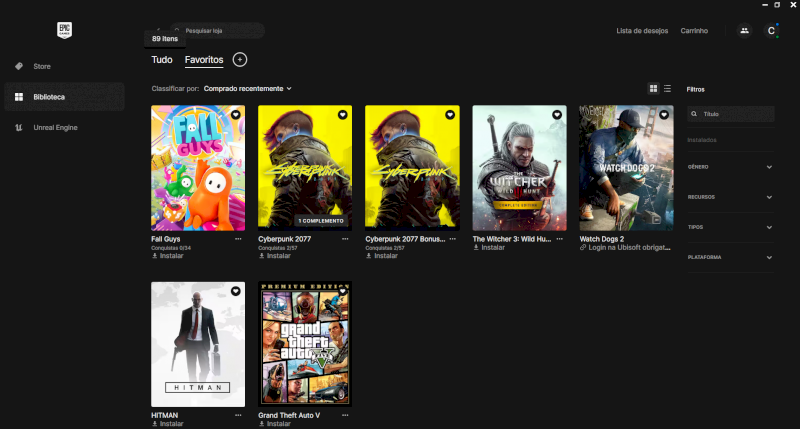Open more options for Grand Theft Auto V
This screenshot has height=429, width=800.
pos(345,415)
